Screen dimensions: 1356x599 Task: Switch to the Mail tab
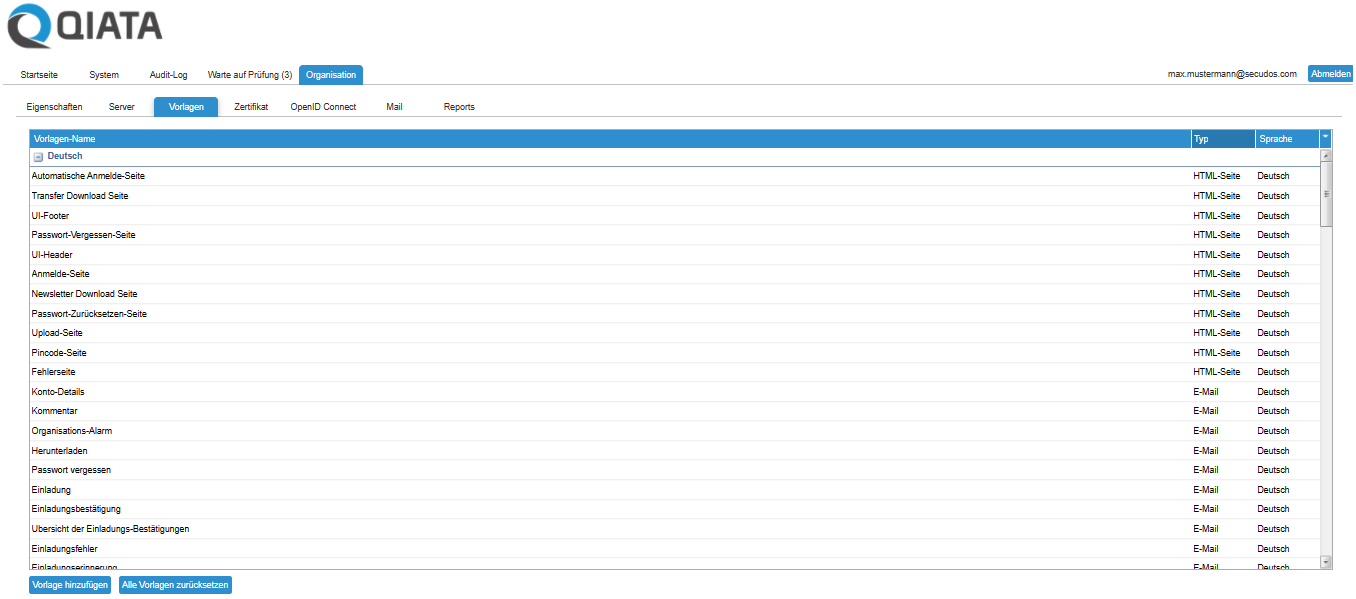click(393, 106)
